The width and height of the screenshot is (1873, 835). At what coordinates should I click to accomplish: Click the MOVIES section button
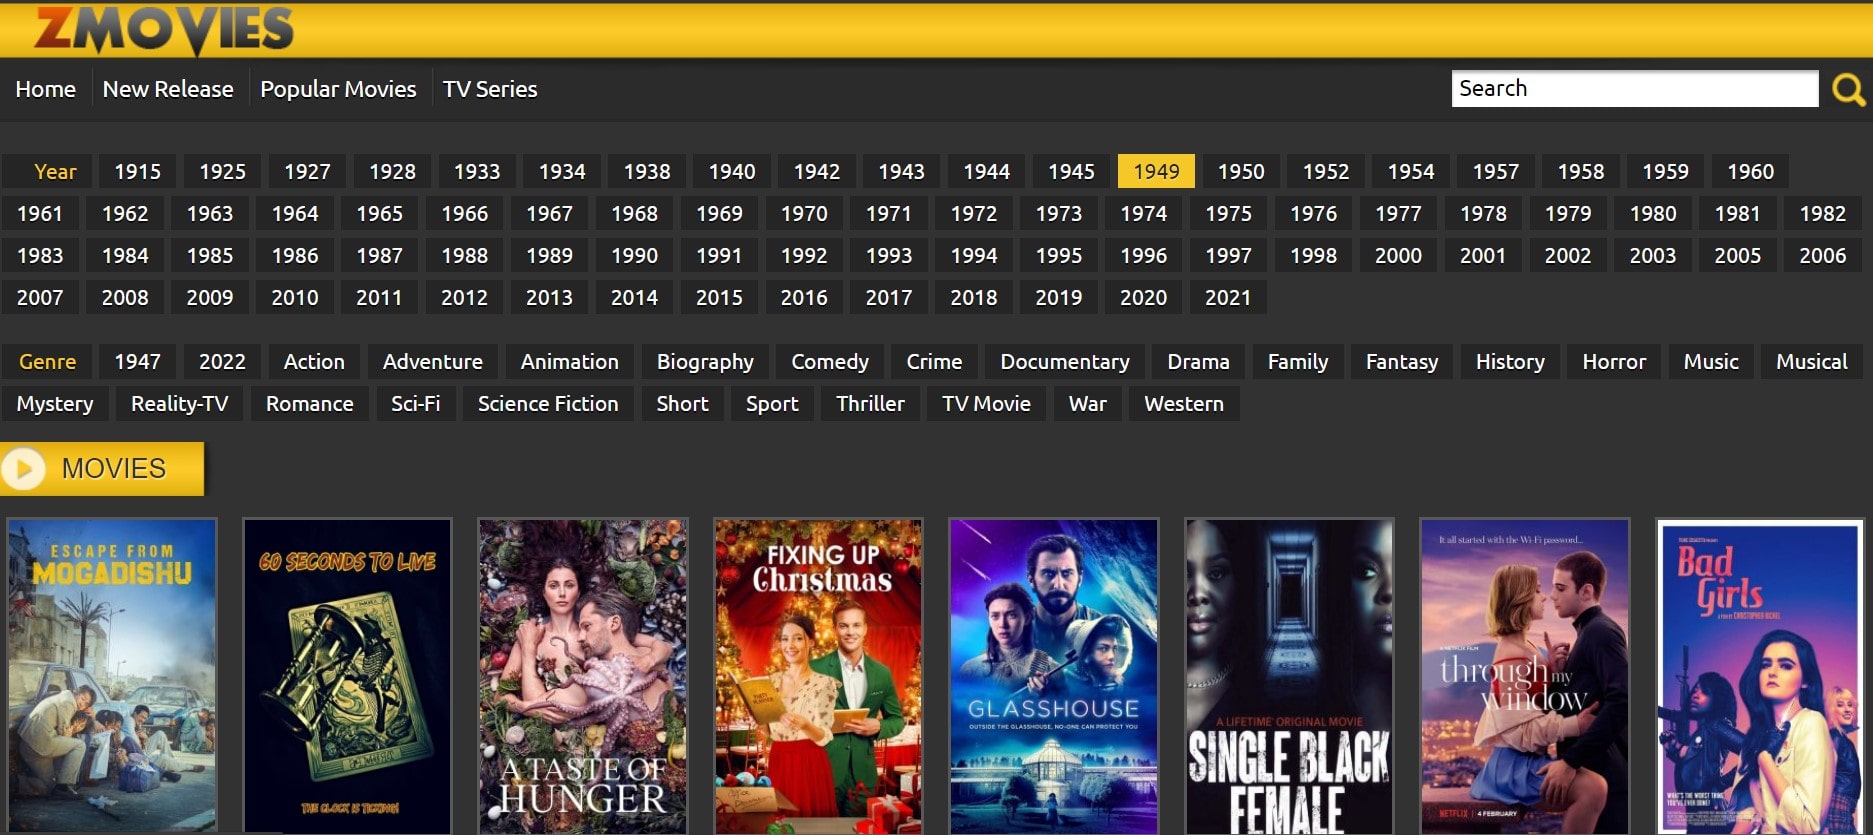click(x=102, y=468)
